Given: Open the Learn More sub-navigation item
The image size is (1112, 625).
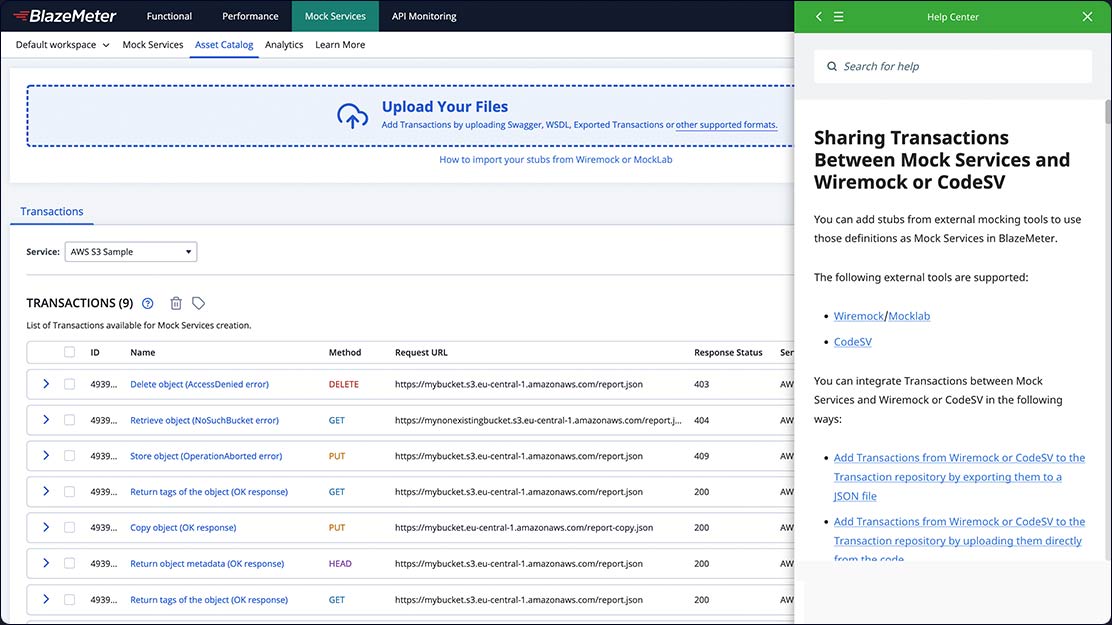Looking at the screenshot, I should tap(340, 45).
